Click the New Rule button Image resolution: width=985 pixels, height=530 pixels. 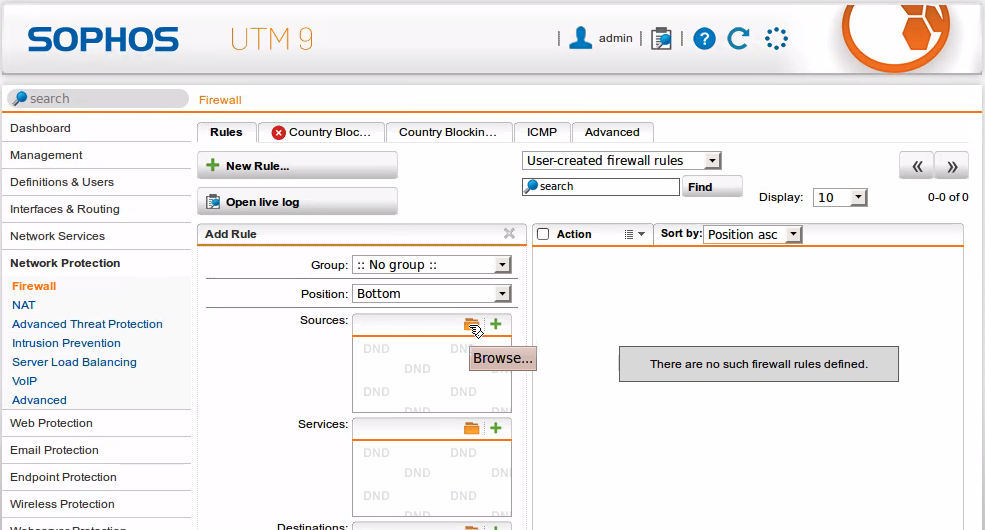tap(297, 166)
